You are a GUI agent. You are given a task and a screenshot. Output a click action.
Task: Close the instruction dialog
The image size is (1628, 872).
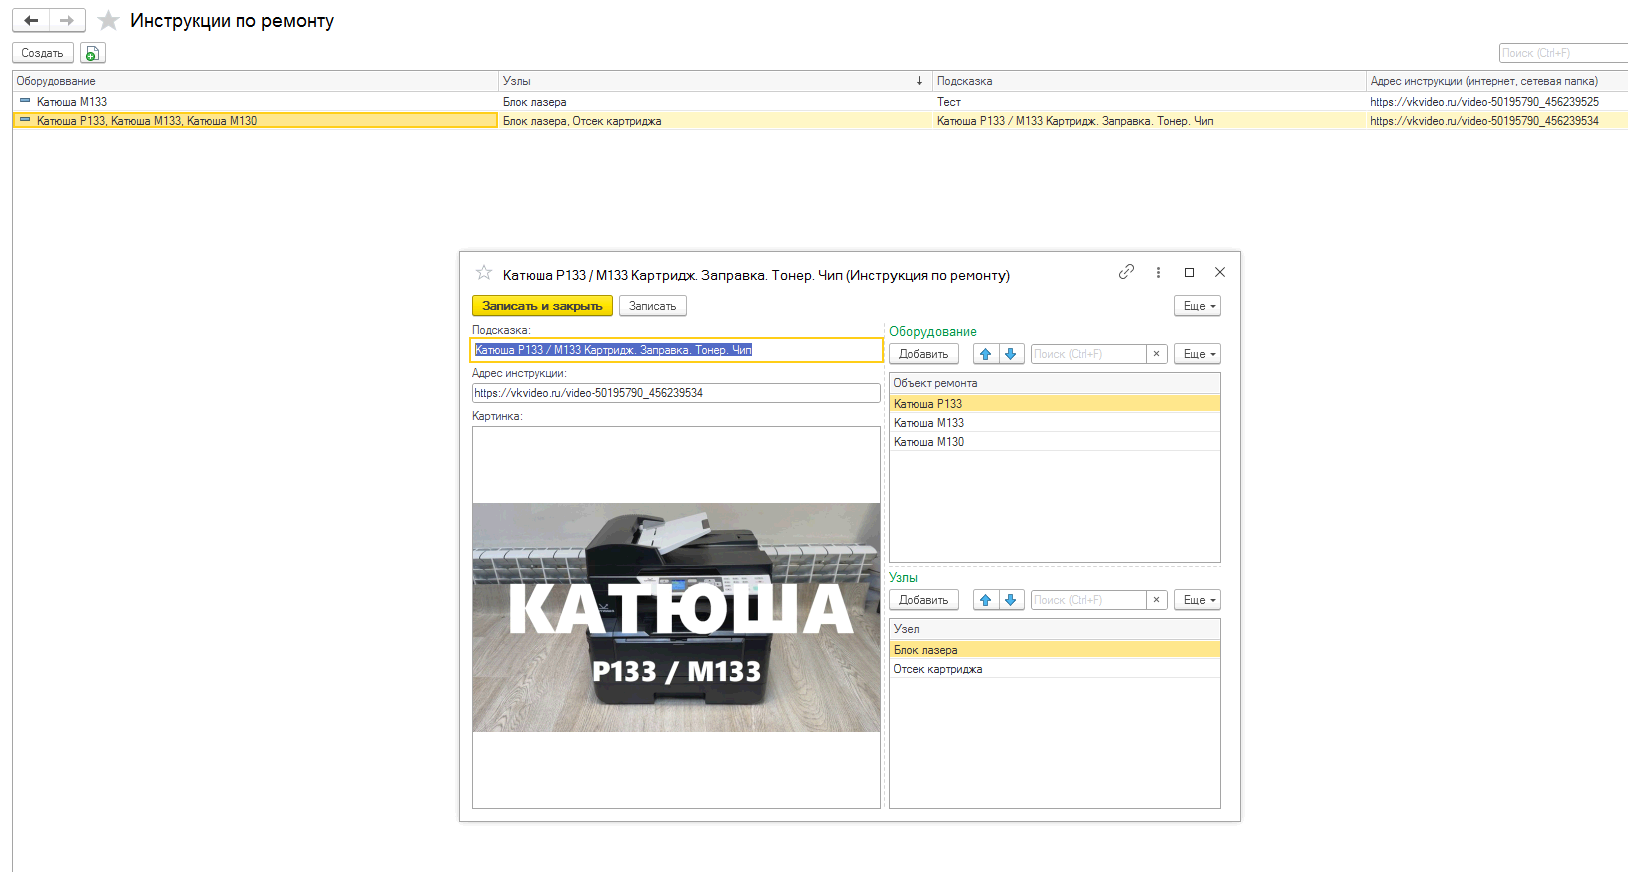1220,272
